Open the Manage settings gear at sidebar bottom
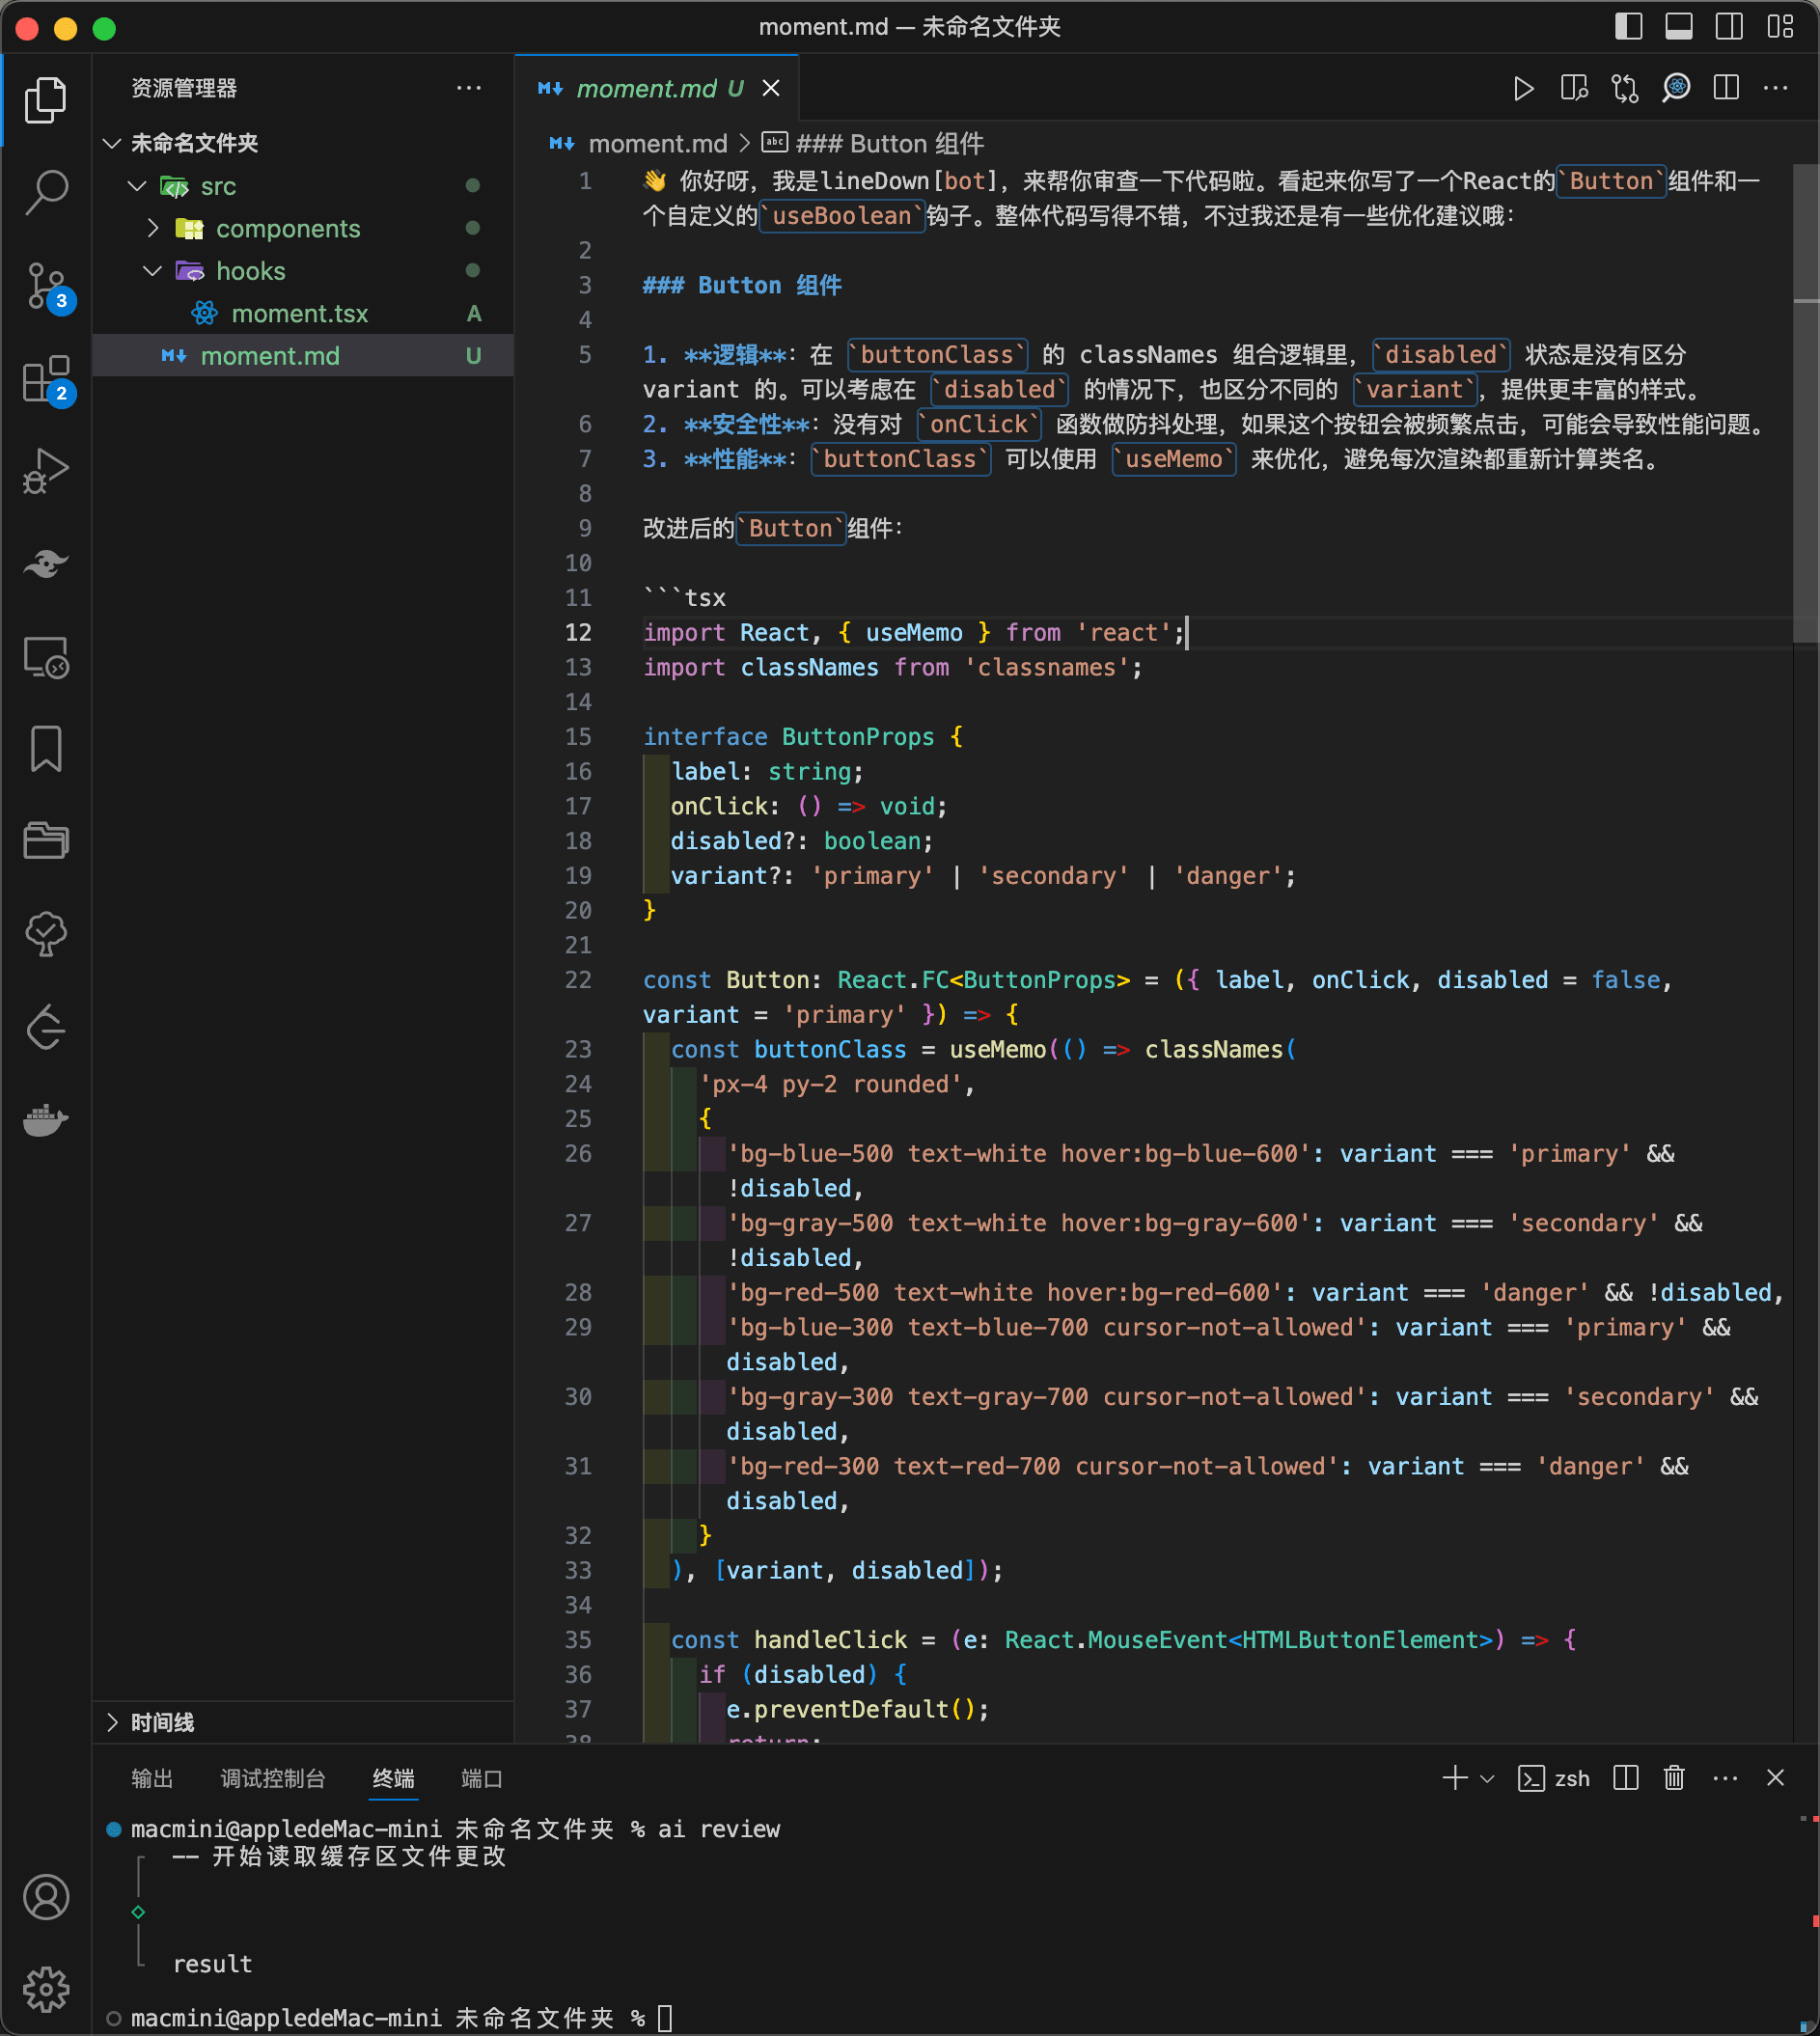1820x2036 pixels. pos(45,1988)
